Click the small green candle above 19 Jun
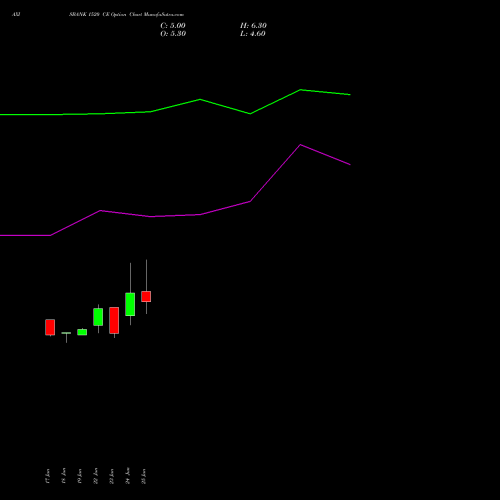500x500 pixels. tap(82, 332)
